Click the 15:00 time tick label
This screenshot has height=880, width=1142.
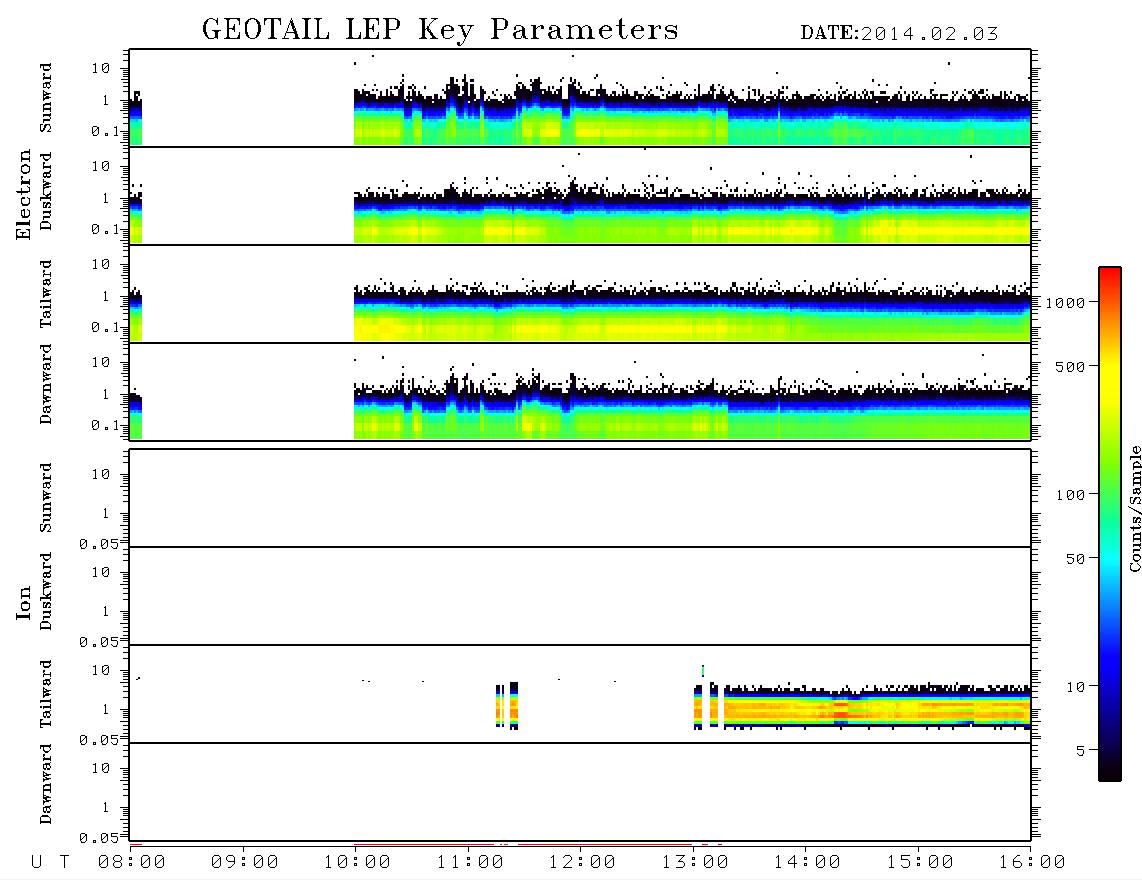[x=920, y=863]
